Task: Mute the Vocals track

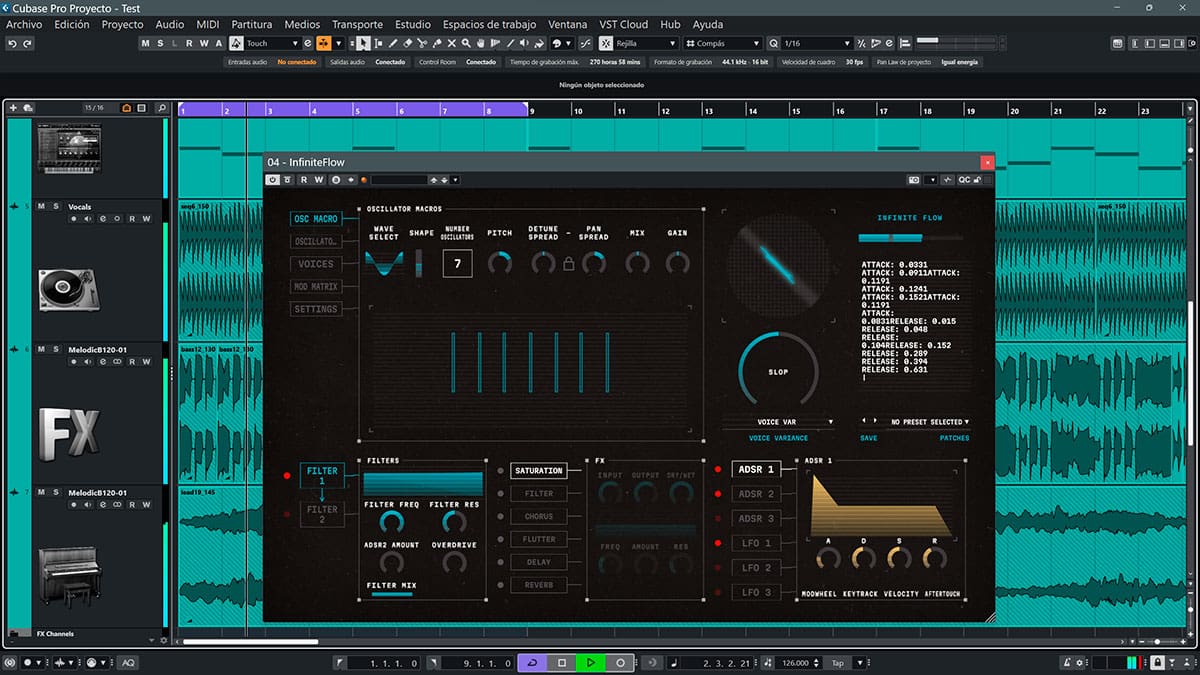Action: [x=42, y=206]
